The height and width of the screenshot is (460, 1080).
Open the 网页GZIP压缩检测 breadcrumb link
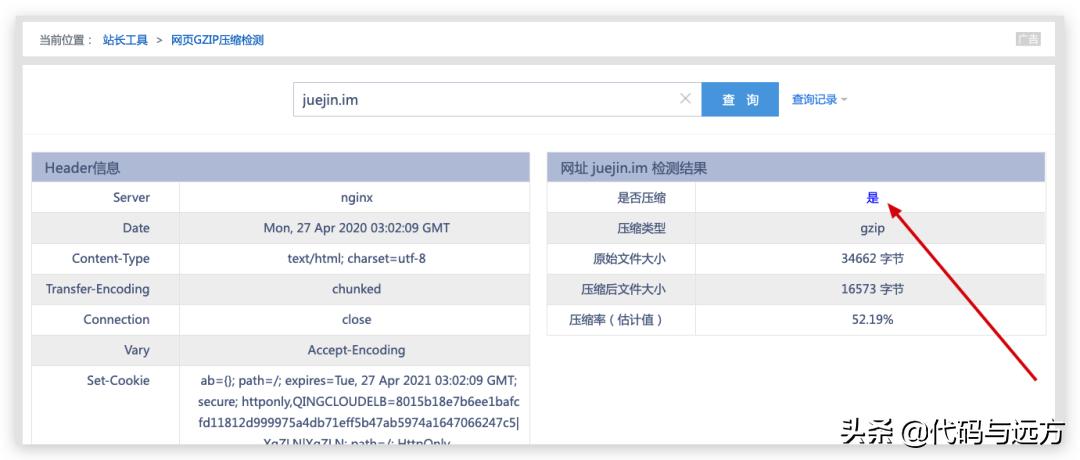(217, 40)
